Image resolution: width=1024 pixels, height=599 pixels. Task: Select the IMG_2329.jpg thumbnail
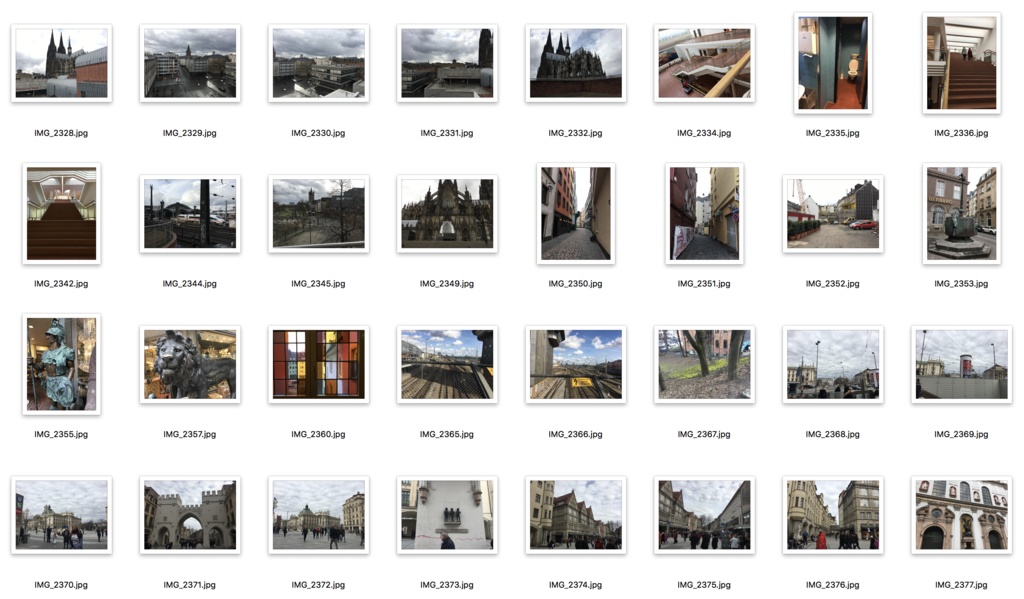click(190, 63)
